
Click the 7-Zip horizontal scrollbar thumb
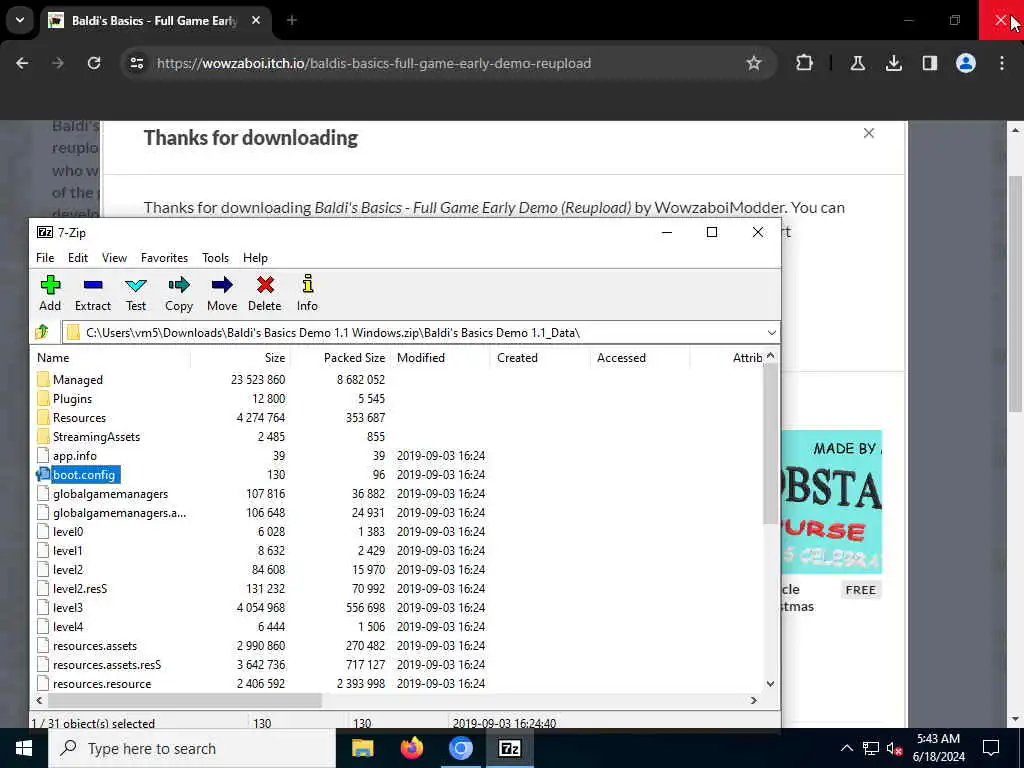(x=184, y=700)
